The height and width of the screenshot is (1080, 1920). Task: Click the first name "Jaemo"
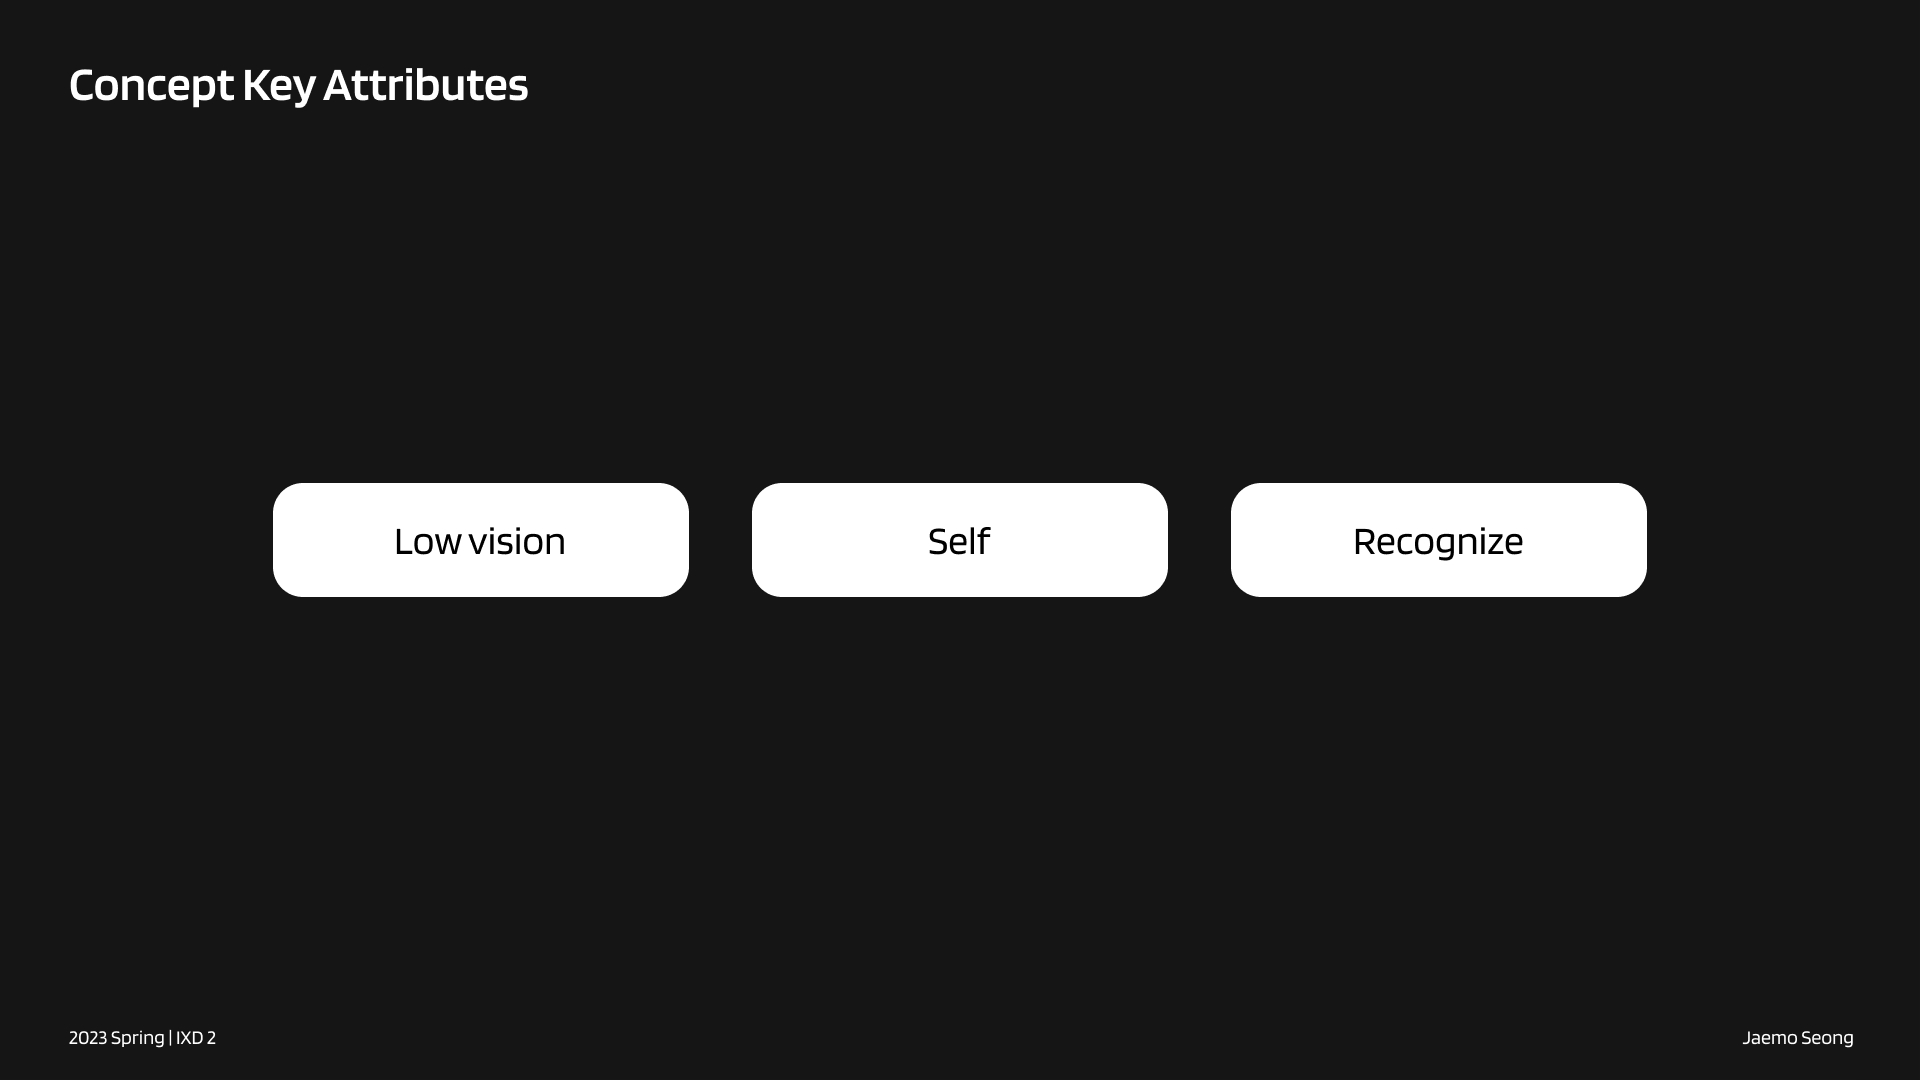(x=1769, y=1038)
